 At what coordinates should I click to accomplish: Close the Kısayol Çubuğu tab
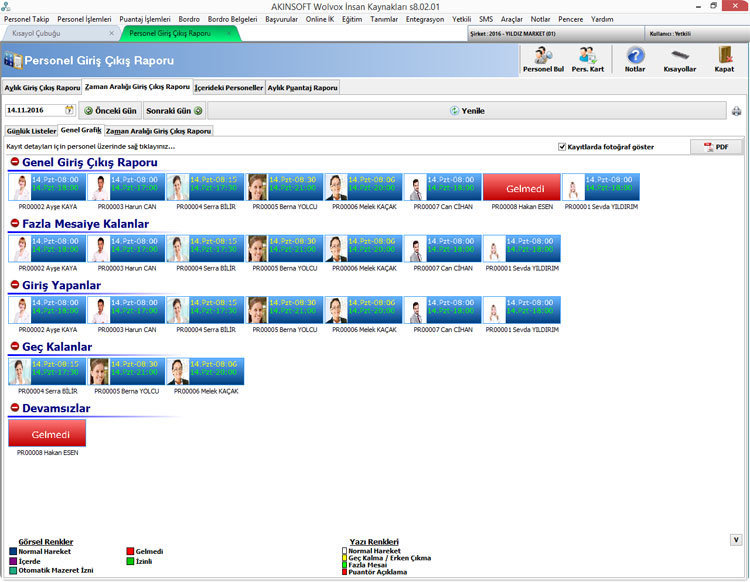click(111, 33)
